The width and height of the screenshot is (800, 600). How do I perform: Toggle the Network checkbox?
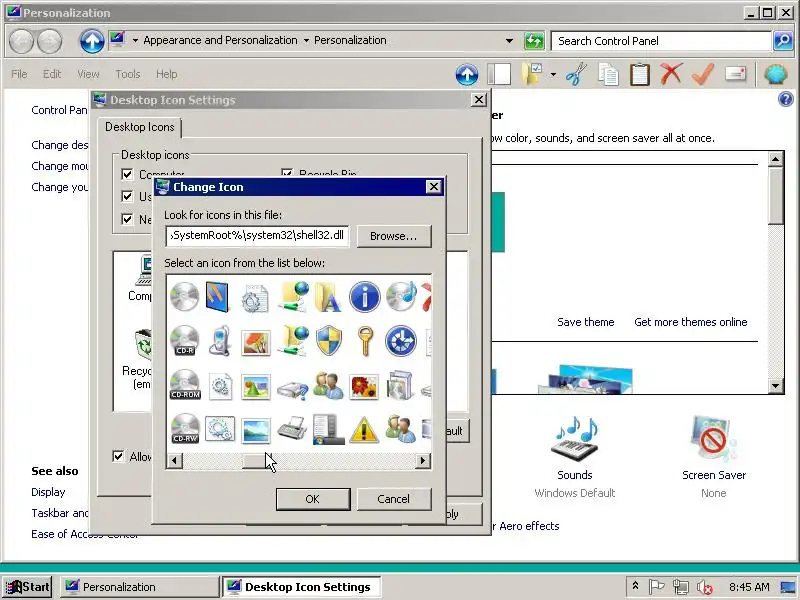click(127, 219)
